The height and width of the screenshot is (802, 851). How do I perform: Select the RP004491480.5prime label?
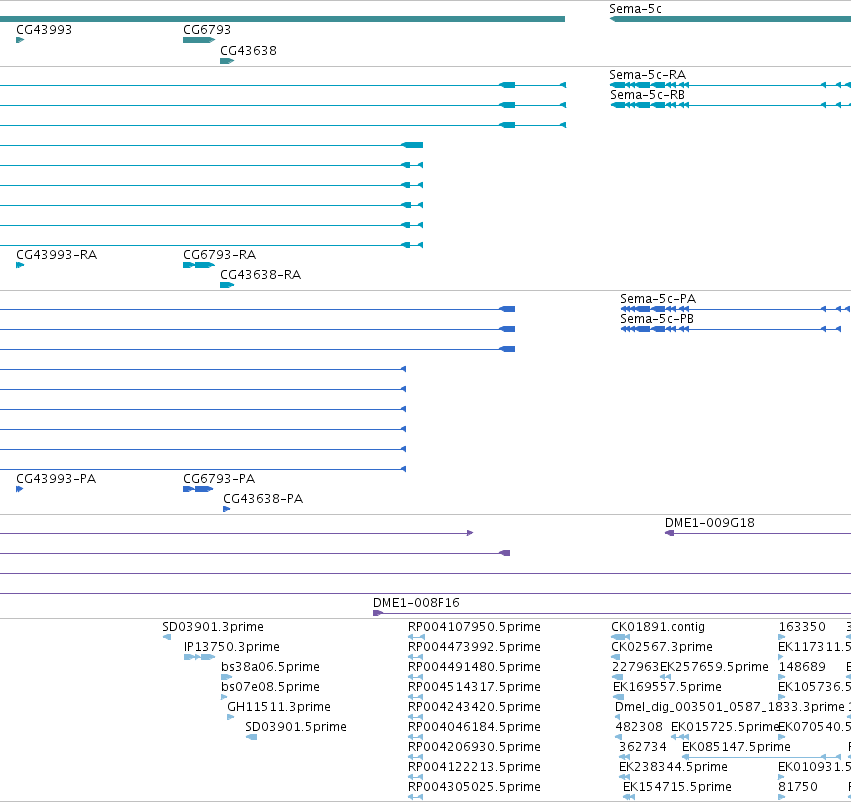pyautogui.click(x=474, y=667)
